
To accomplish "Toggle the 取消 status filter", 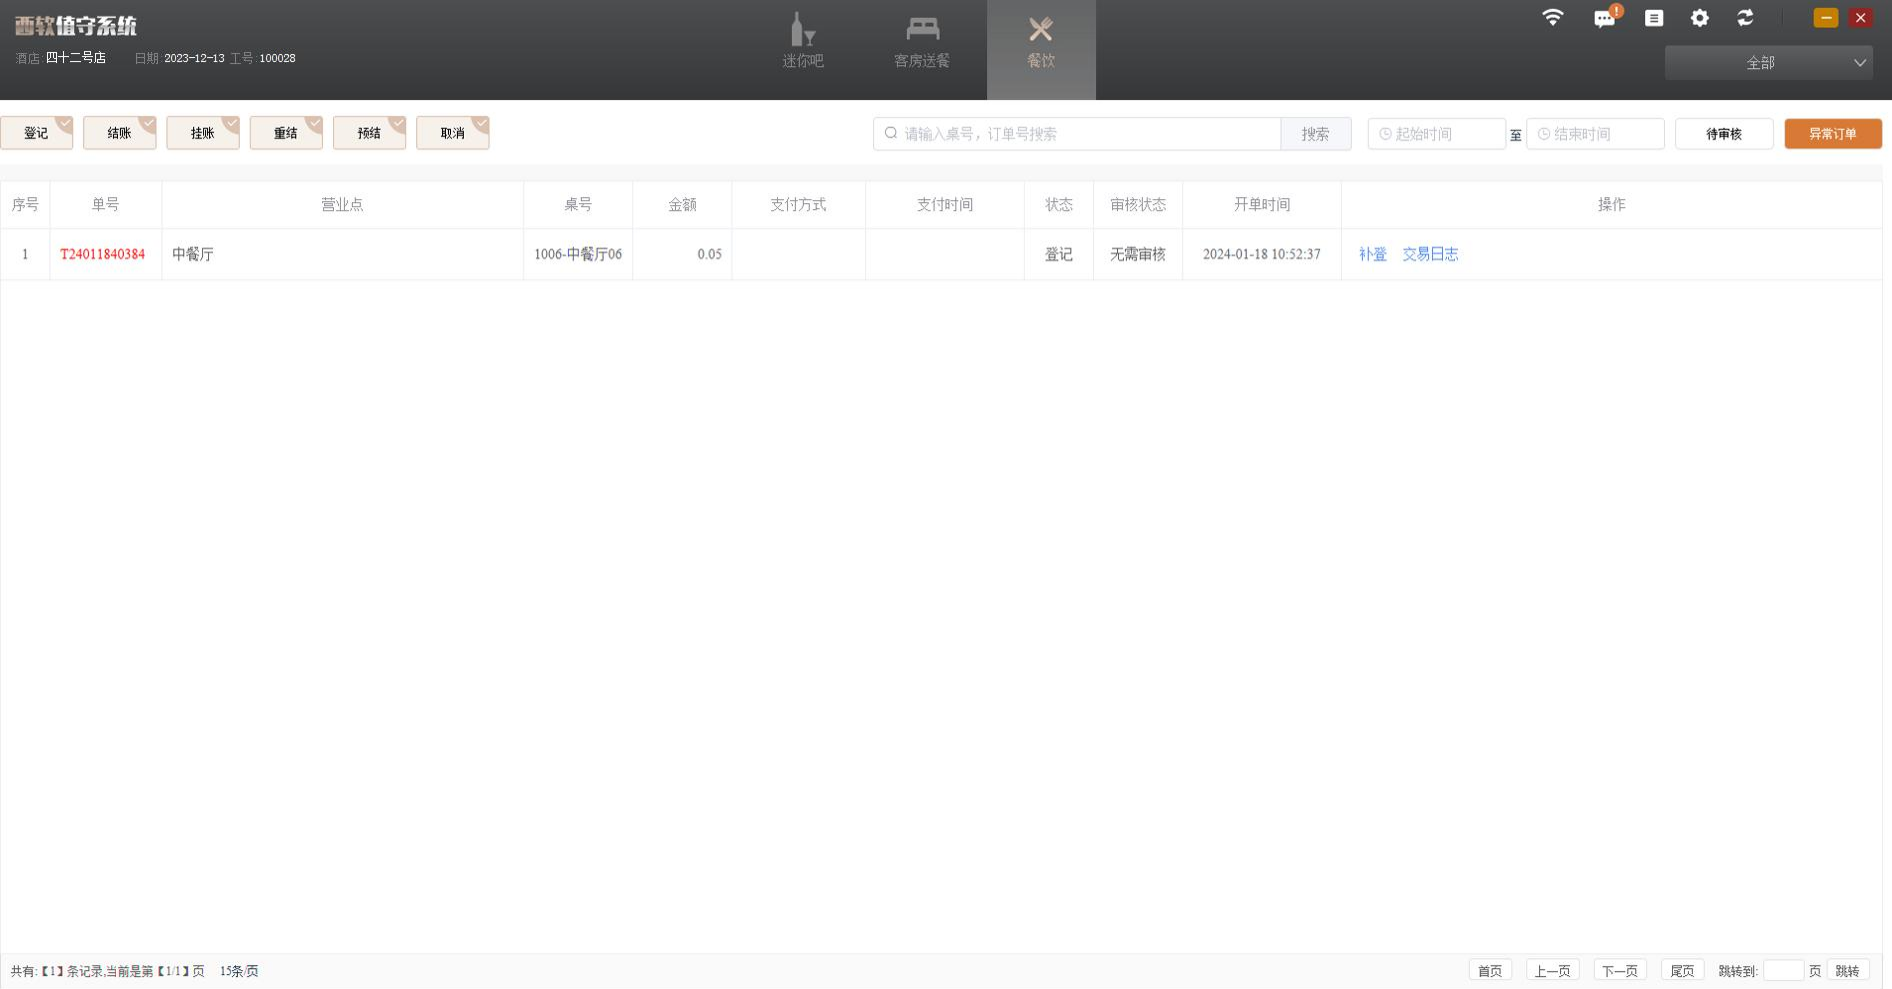I will click(x=453, y=133).
